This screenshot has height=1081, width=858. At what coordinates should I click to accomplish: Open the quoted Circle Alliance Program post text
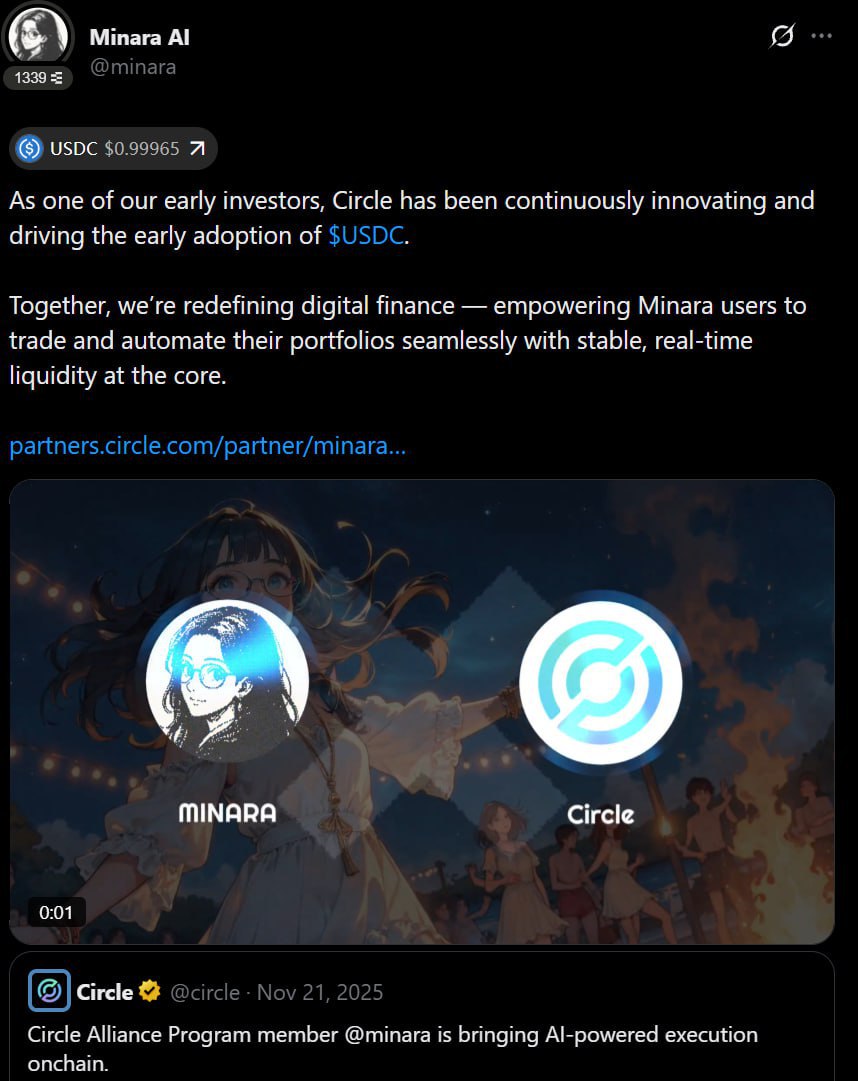pyautogui.click(x=393, y=1049)
